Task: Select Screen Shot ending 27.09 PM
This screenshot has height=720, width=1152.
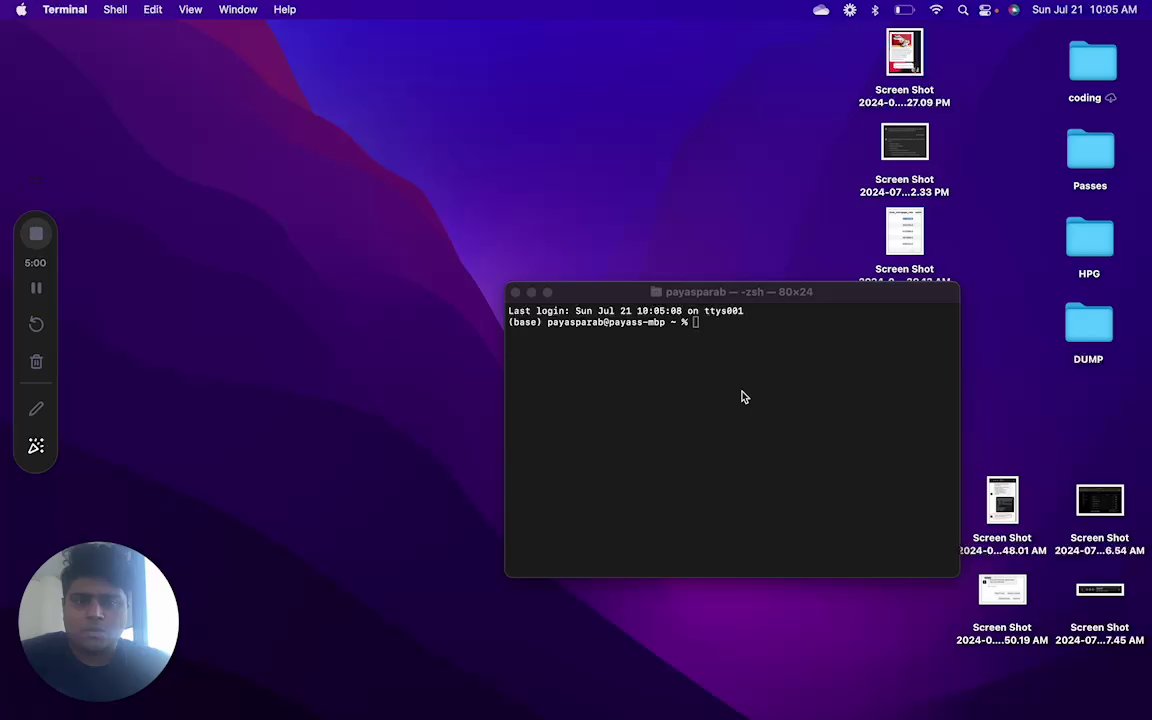Action: [904, 68]
